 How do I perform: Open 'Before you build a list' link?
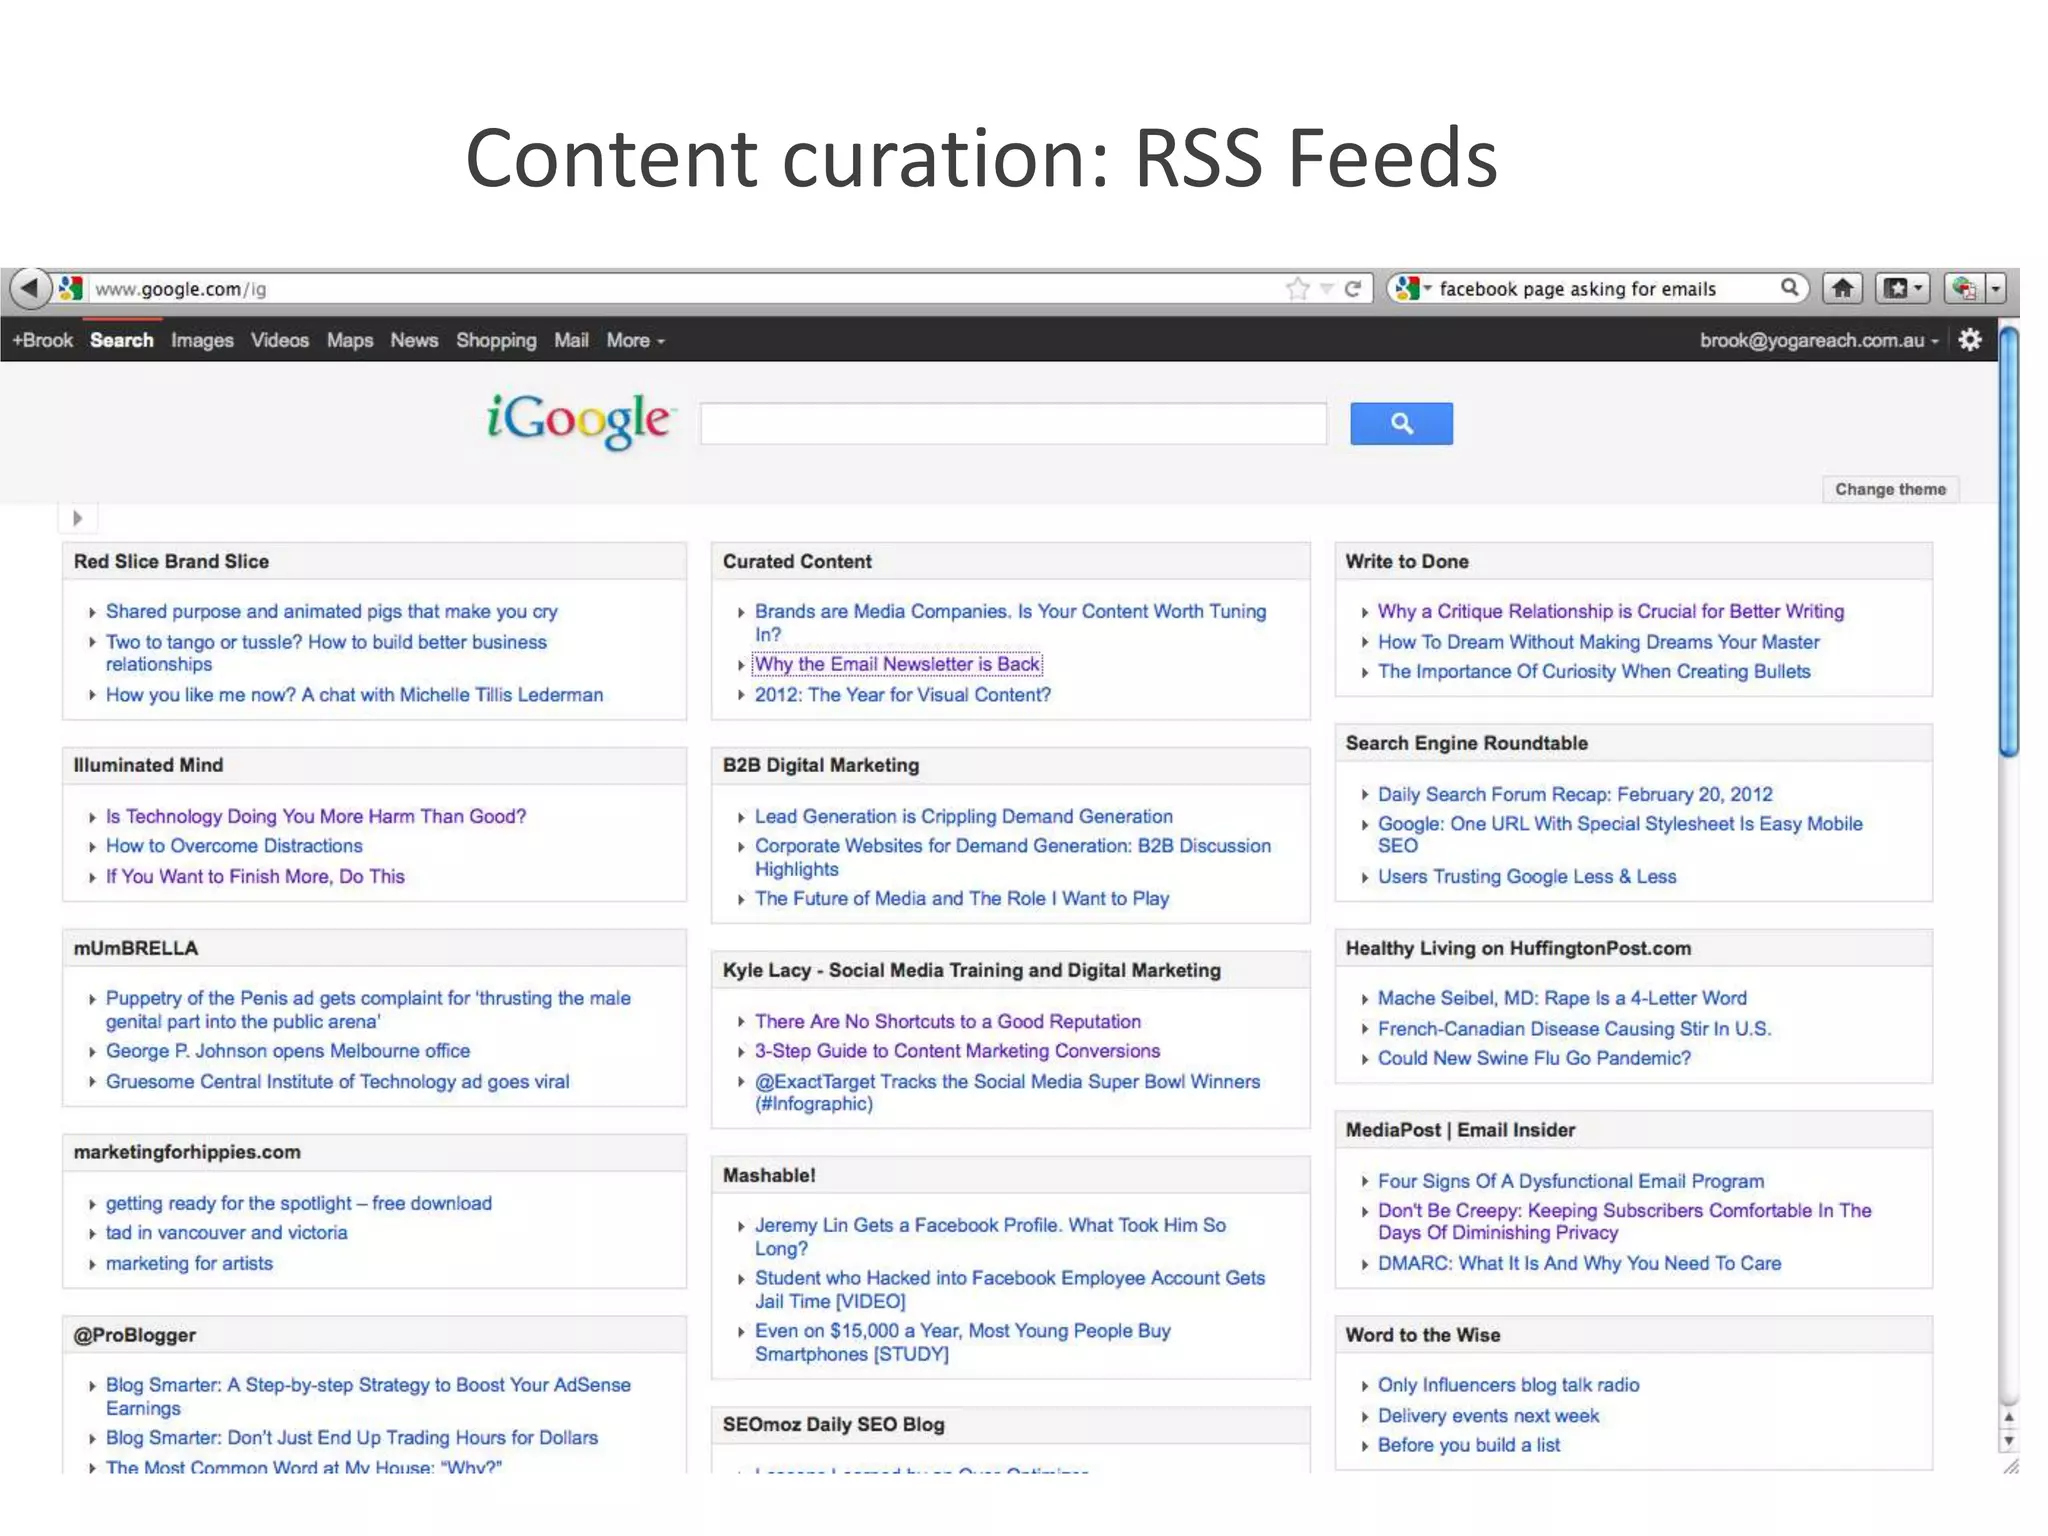click(1469, 1445)
